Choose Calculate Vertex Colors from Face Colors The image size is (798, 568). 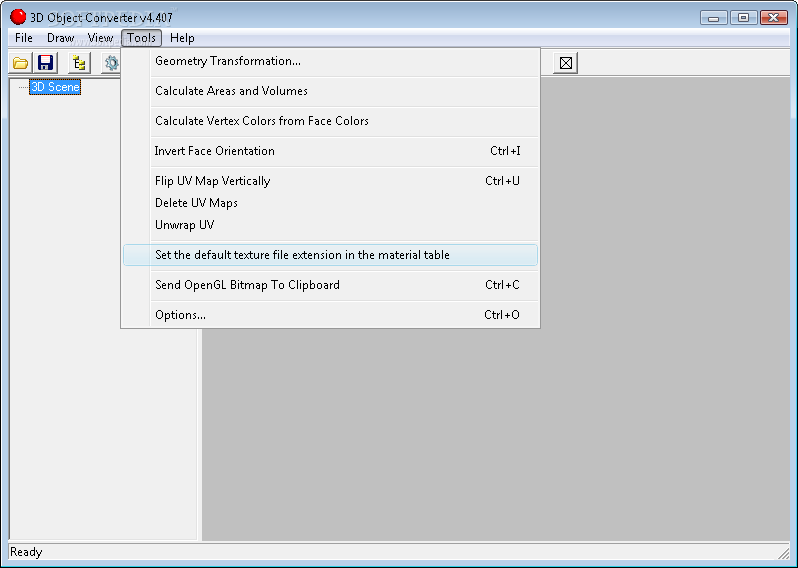pyautogui.click(x=330, y=121)
